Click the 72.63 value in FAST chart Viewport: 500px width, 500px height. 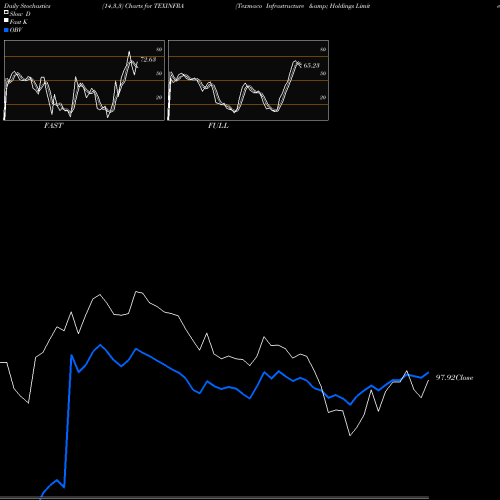[148, 60]
